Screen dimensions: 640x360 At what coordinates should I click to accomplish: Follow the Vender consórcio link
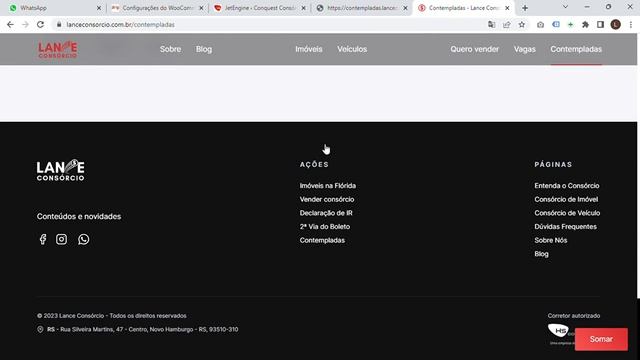click(x=327, y=199)
